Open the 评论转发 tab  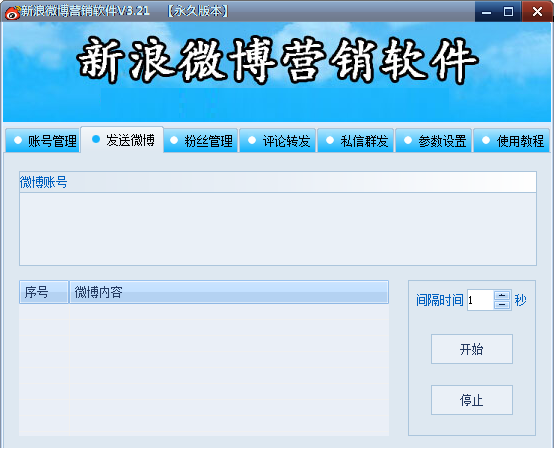(278, 141)
